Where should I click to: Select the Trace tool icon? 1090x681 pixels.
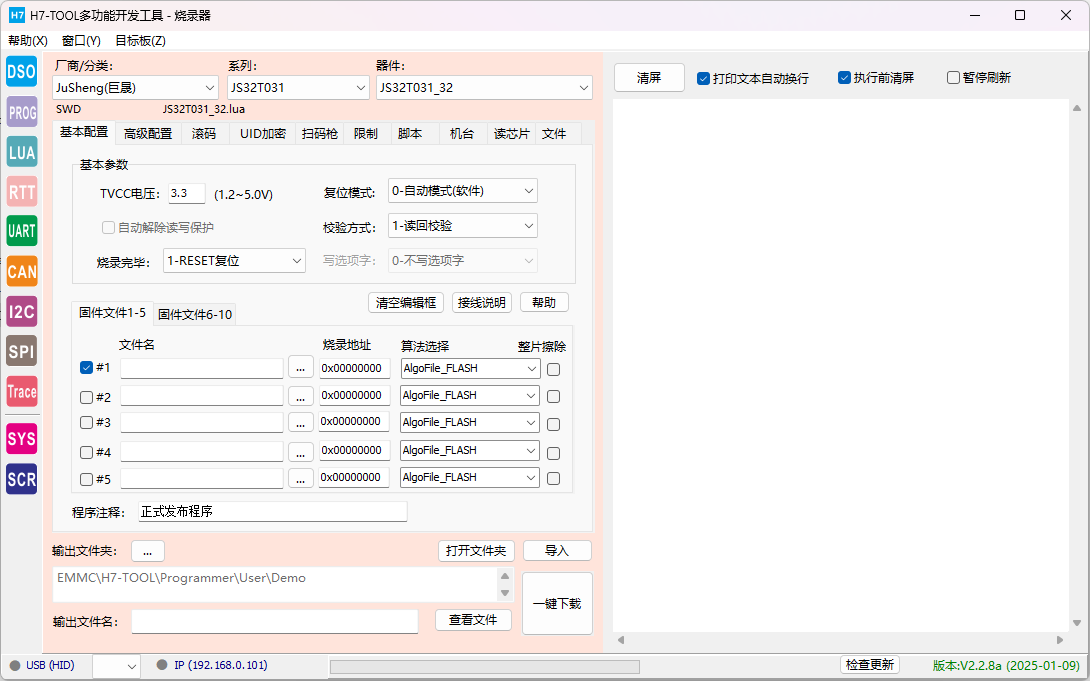pos(21,392)
